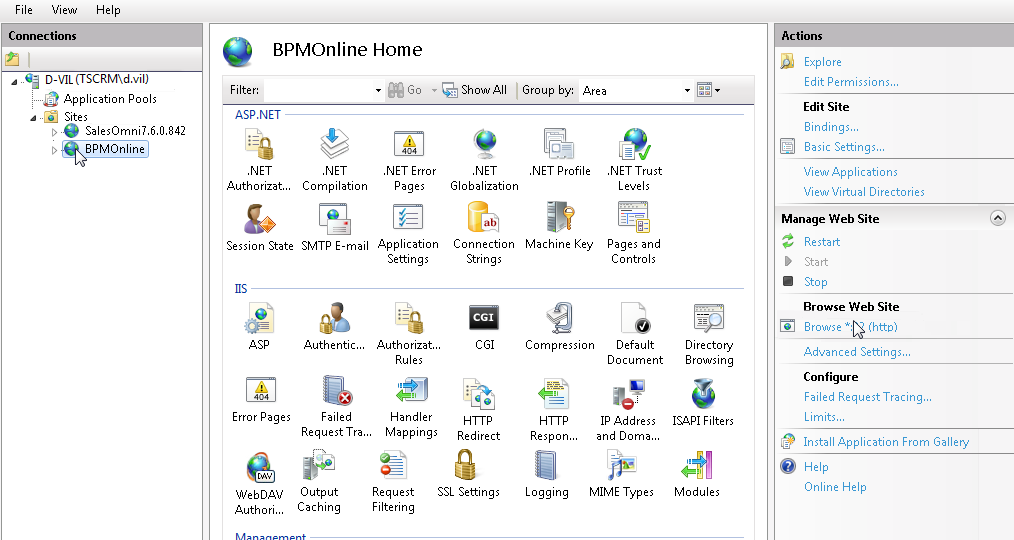Open IIS Authorization Rules icon
Screen dimensions: 1014x540
pyautogui.click(x=409, y=334)
